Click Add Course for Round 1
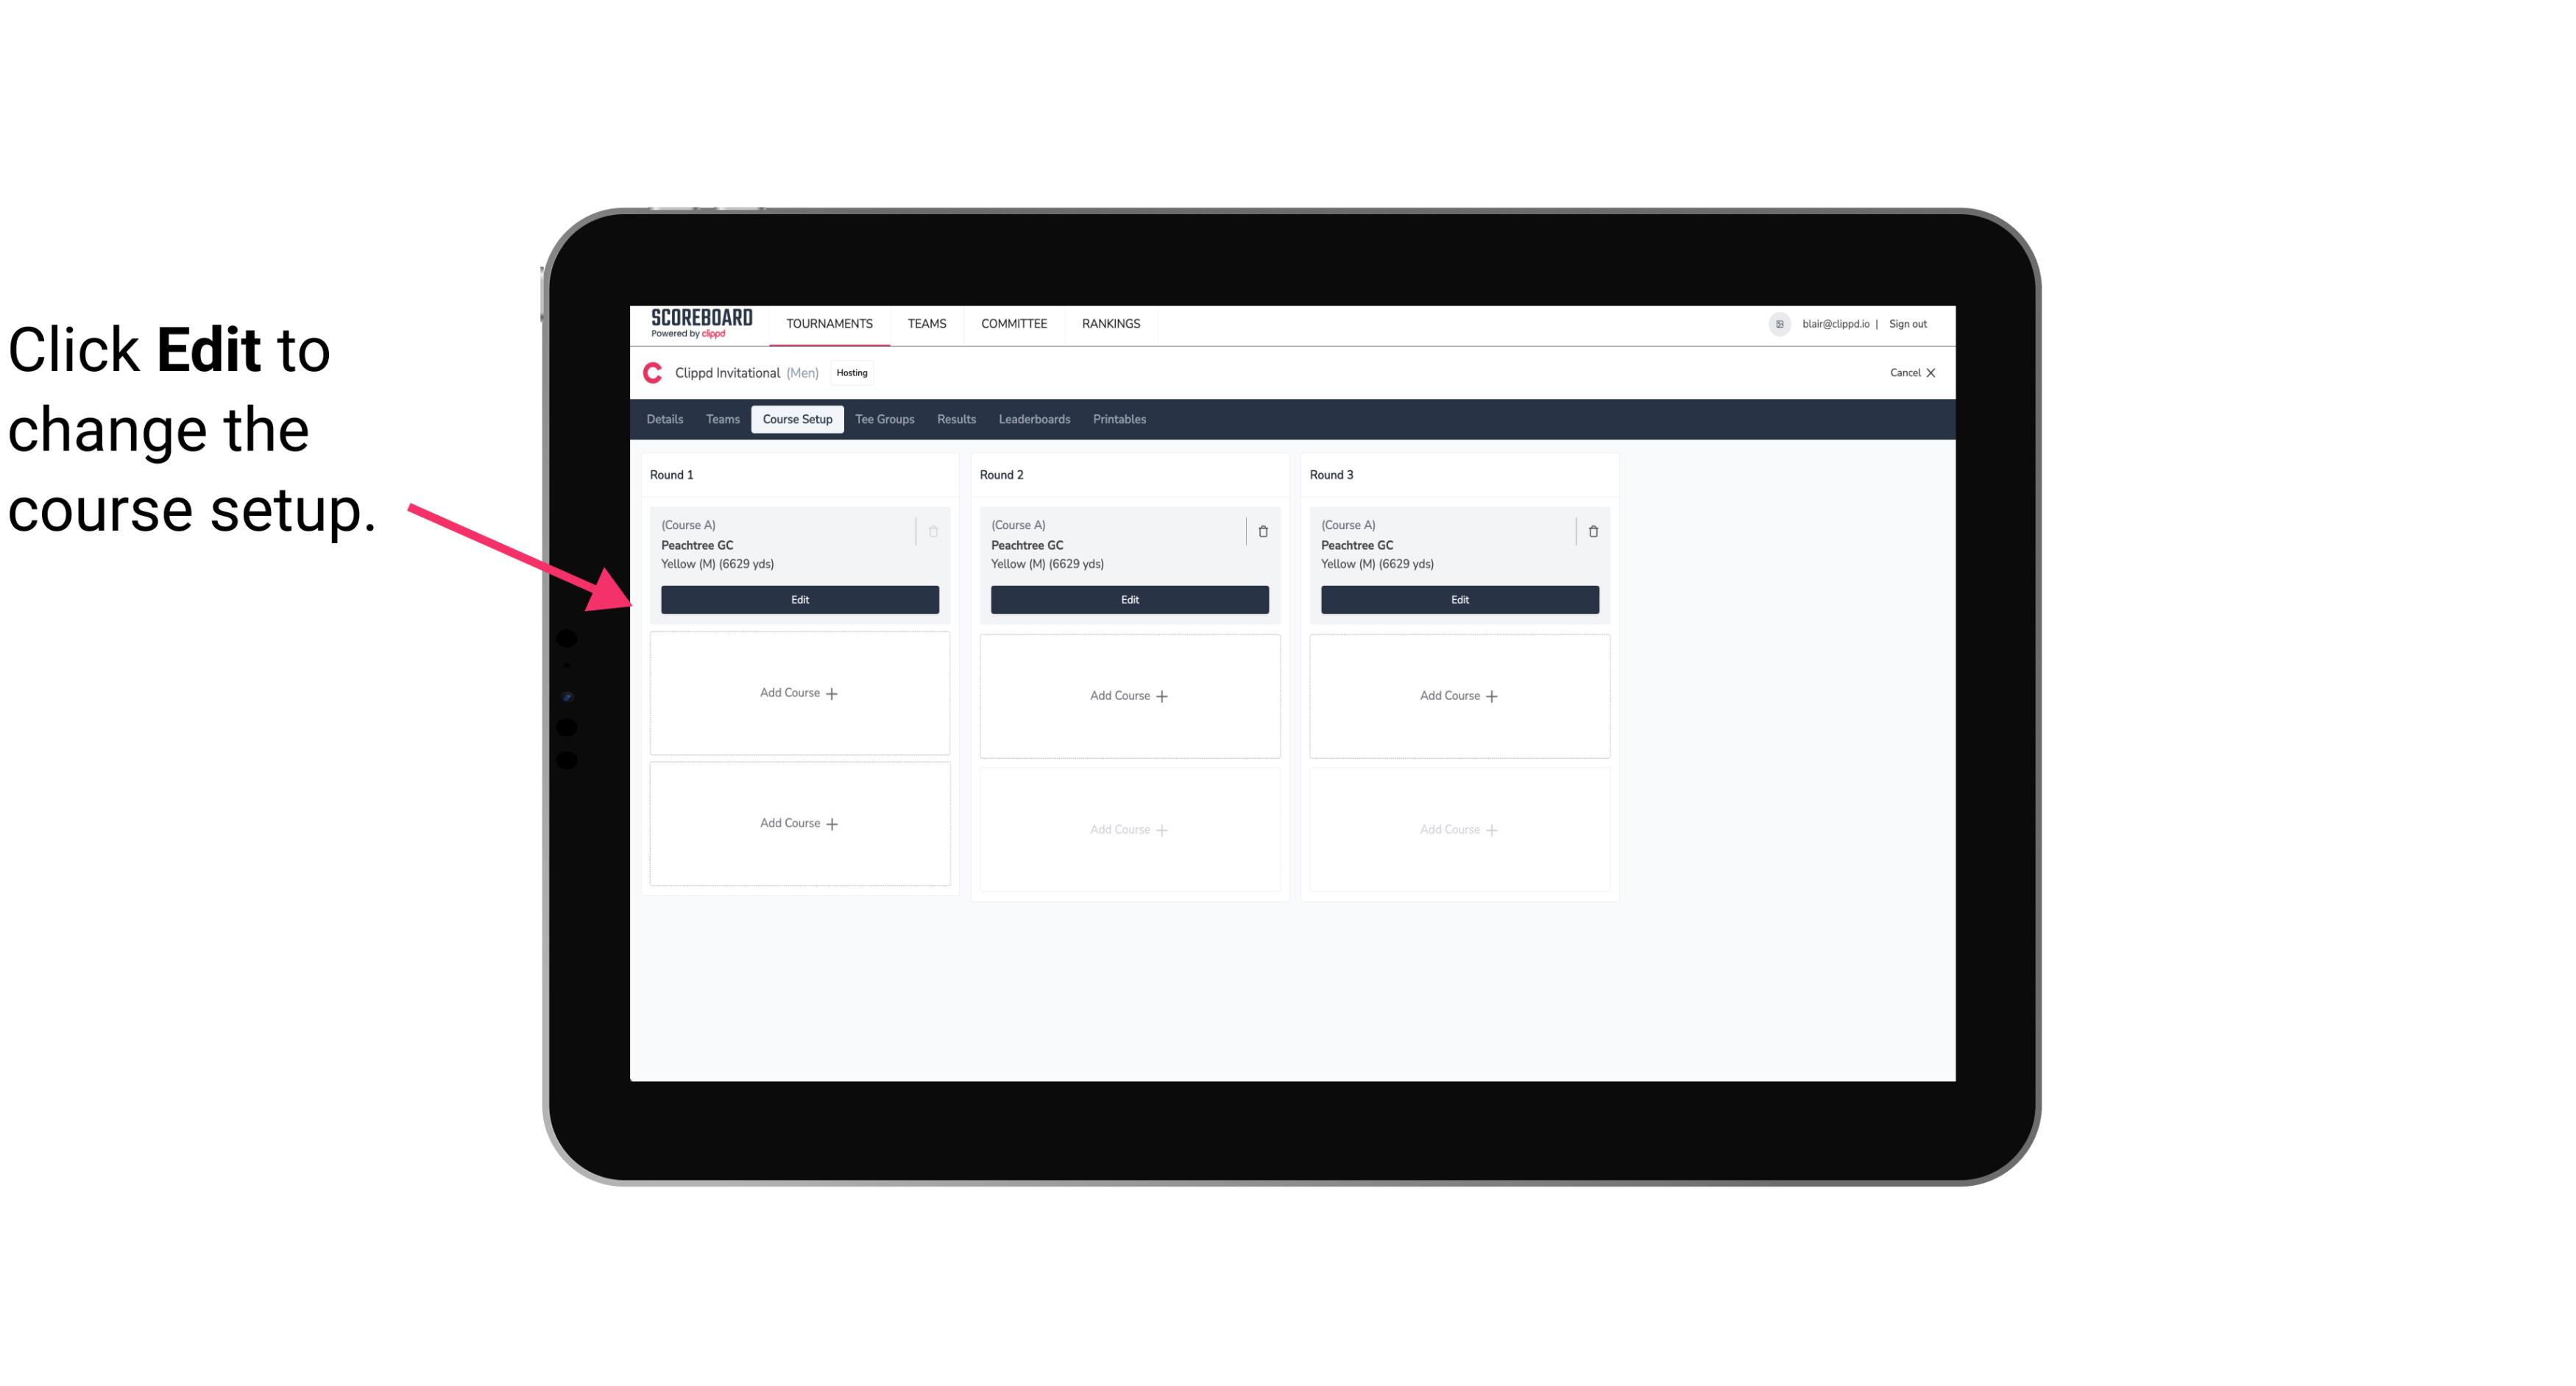2576x1386 pixels. point(799,693)
